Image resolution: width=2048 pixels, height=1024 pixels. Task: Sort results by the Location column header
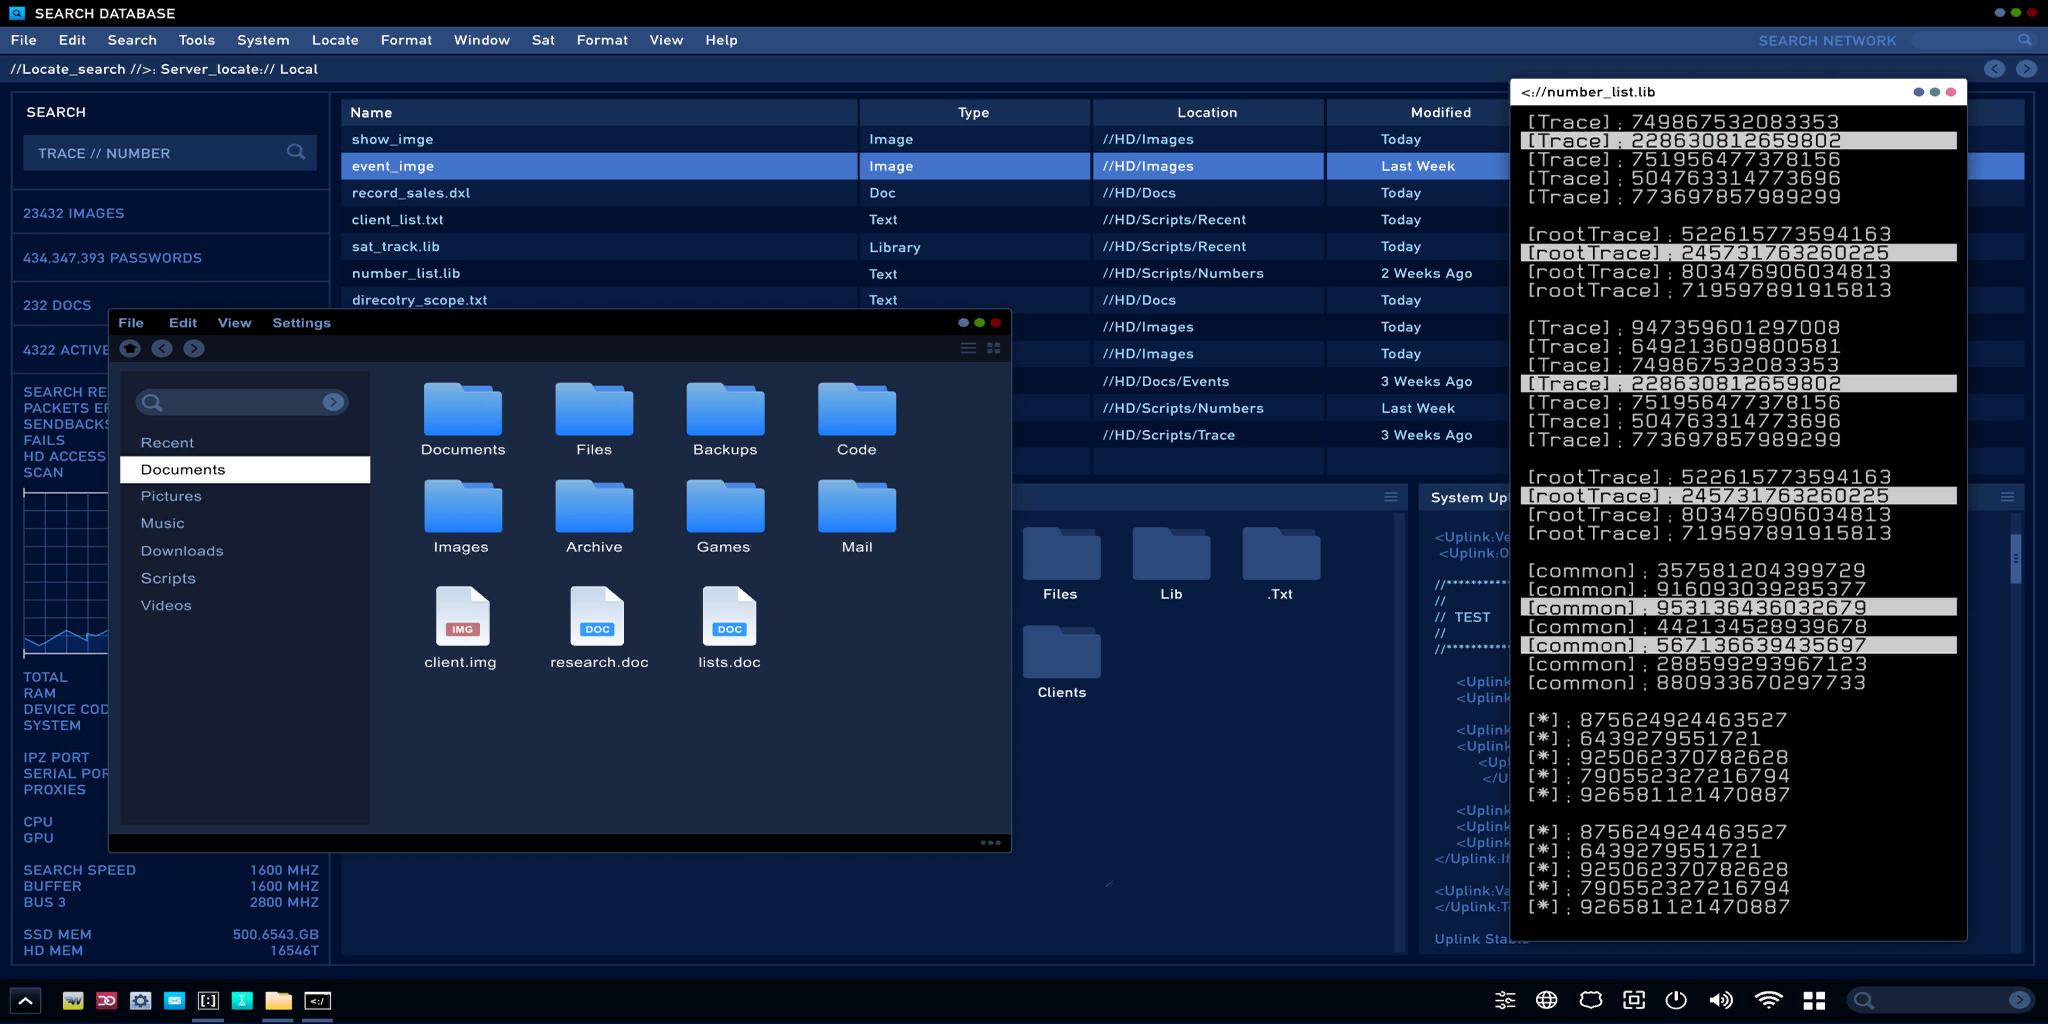click(x=1207, y=112)
